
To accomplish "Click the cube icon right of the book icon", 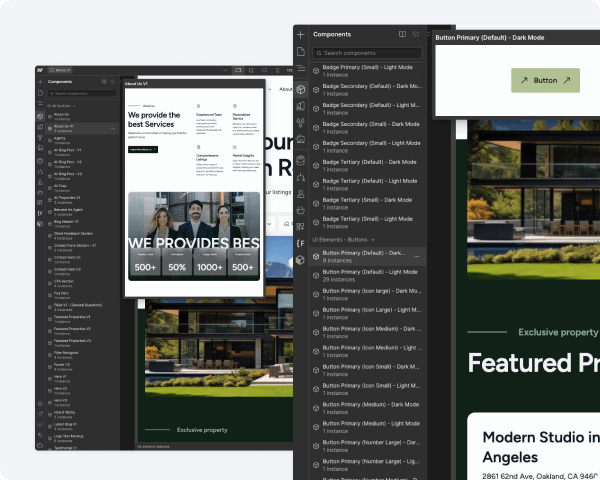I will click(416, 34).
